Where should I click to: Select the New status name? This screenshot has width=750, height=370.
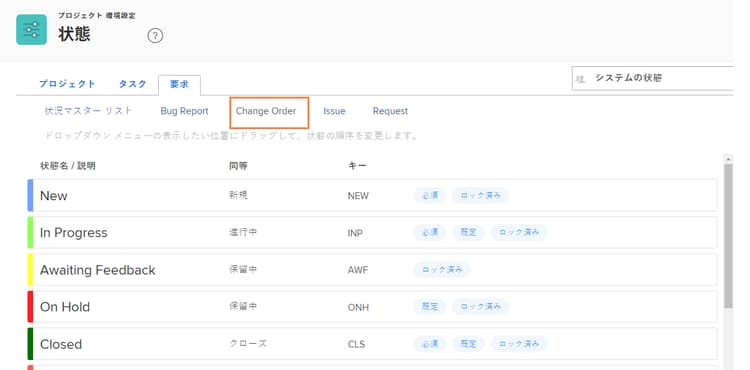tap(54, 196)
